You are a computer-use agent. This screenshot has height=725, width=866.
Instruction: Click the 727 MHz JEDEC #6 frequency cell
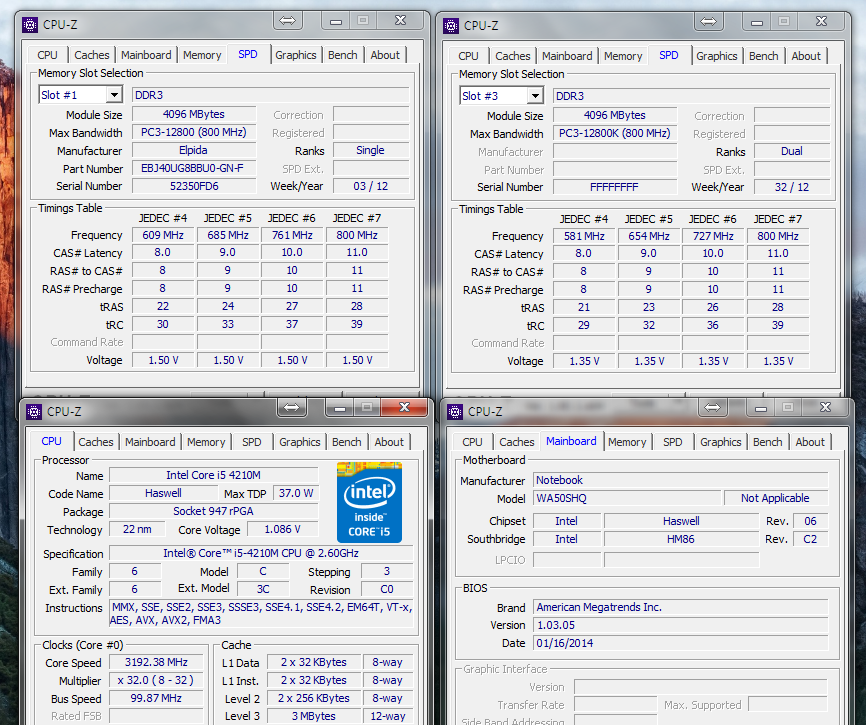713,236
